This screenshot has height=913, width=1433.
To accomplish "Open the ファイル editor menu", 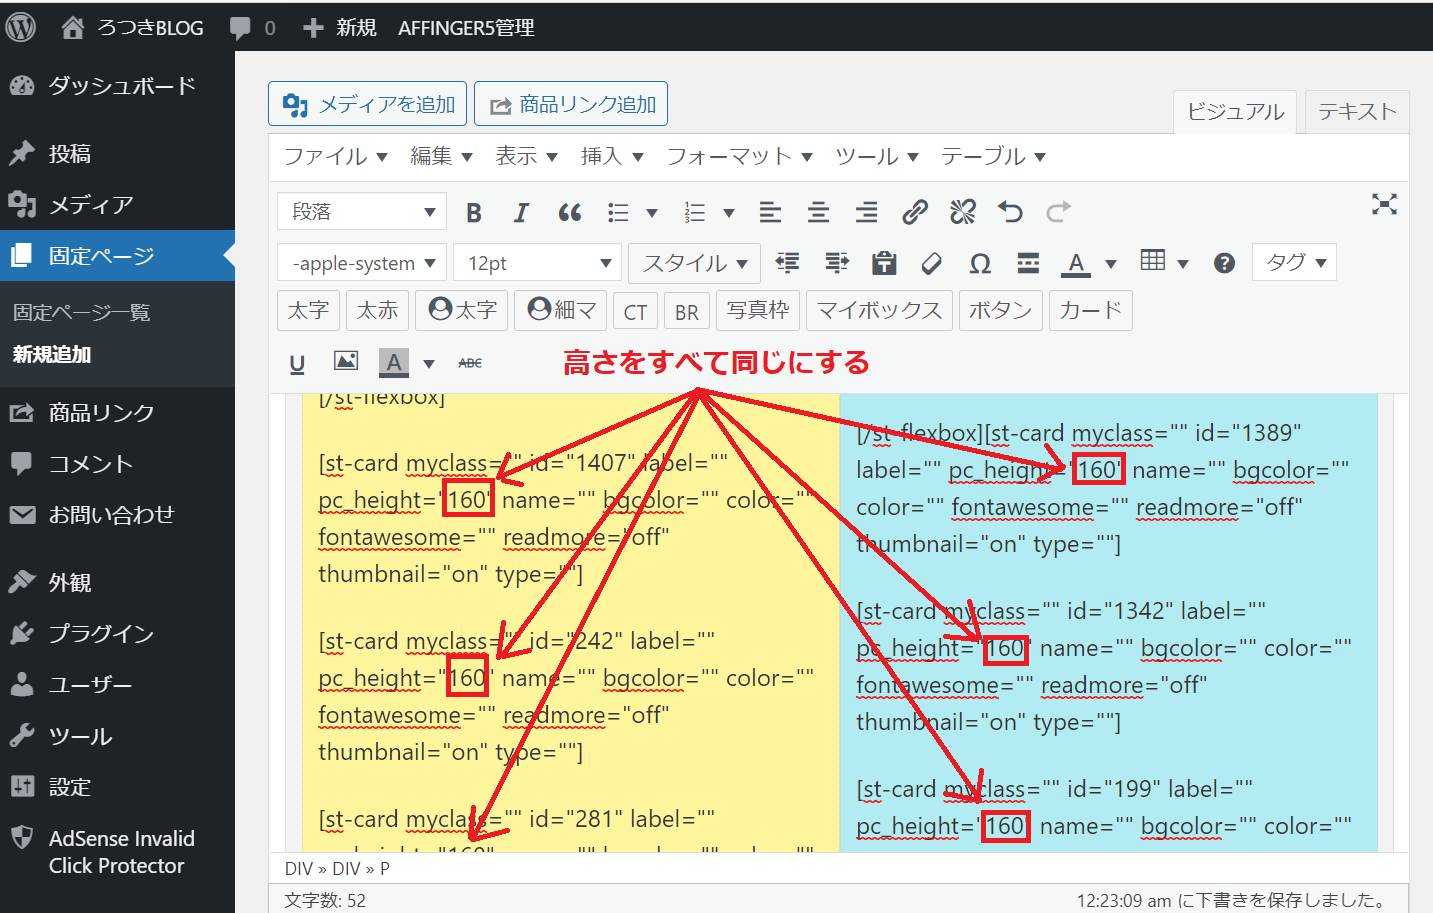I will [336, 156].
